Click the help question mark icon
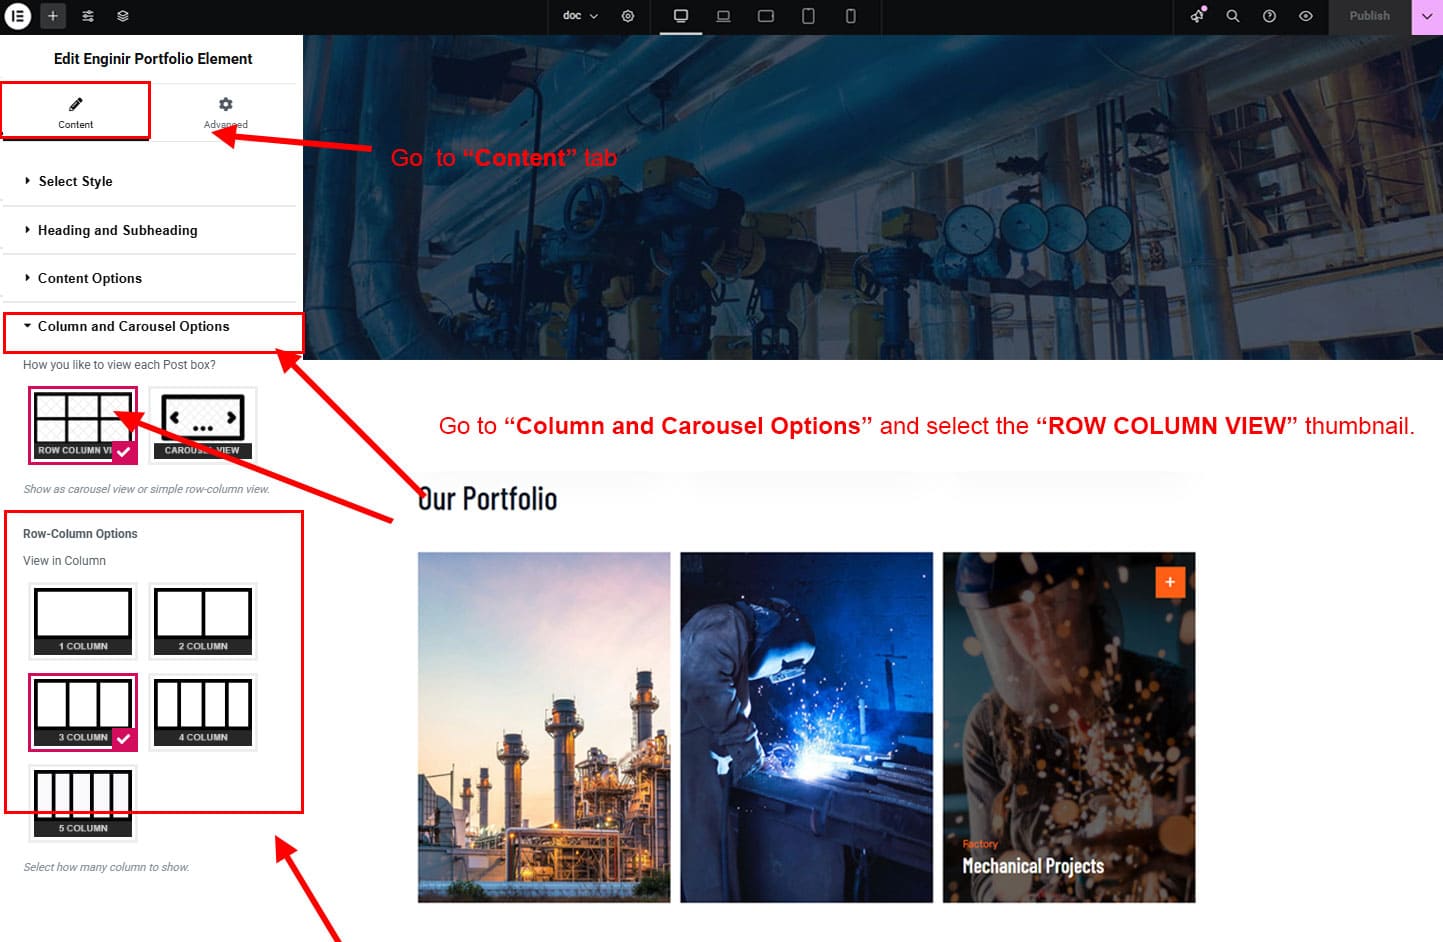The width and height of the screenshot is (1443, 942). coord(1269,16)
